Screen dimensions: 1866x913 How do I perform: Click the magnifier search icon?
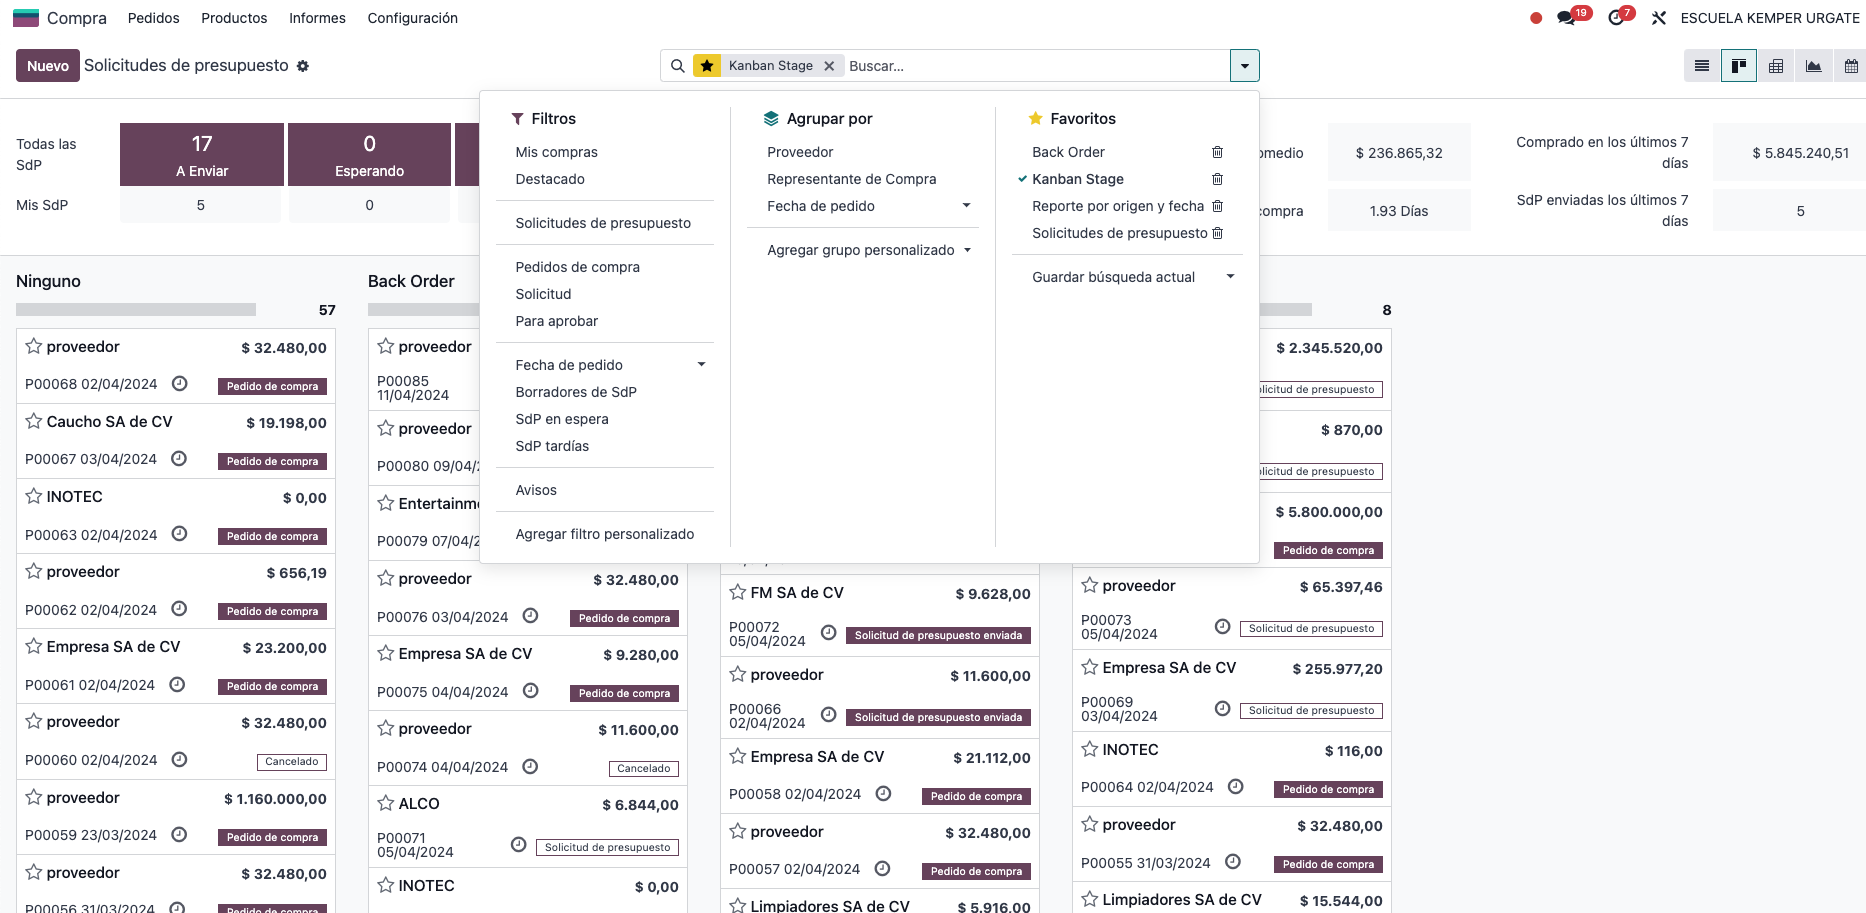(677, 66)
